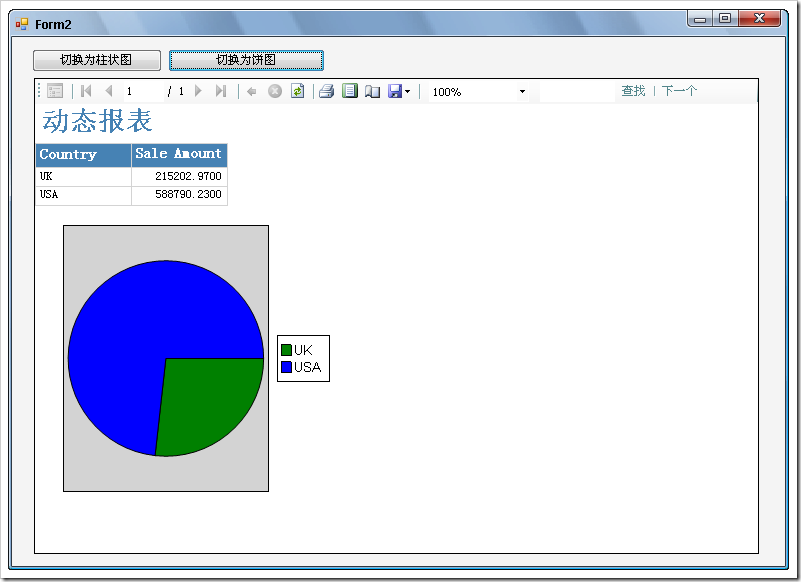The width and height of the screenshot is (801, 582).
Task: Click back to parent report arrow
Action: click(251, 91)
